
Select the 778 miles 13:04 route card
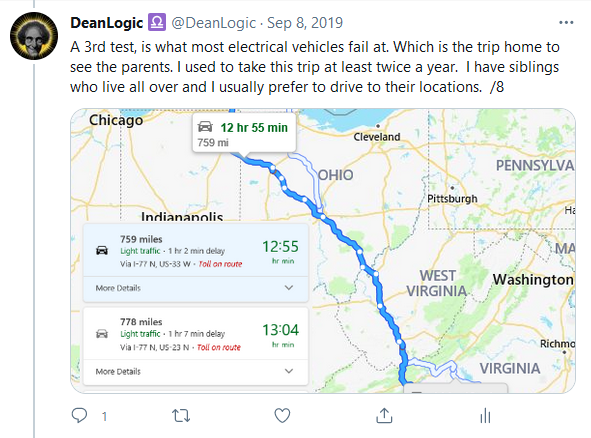point(196,334)
